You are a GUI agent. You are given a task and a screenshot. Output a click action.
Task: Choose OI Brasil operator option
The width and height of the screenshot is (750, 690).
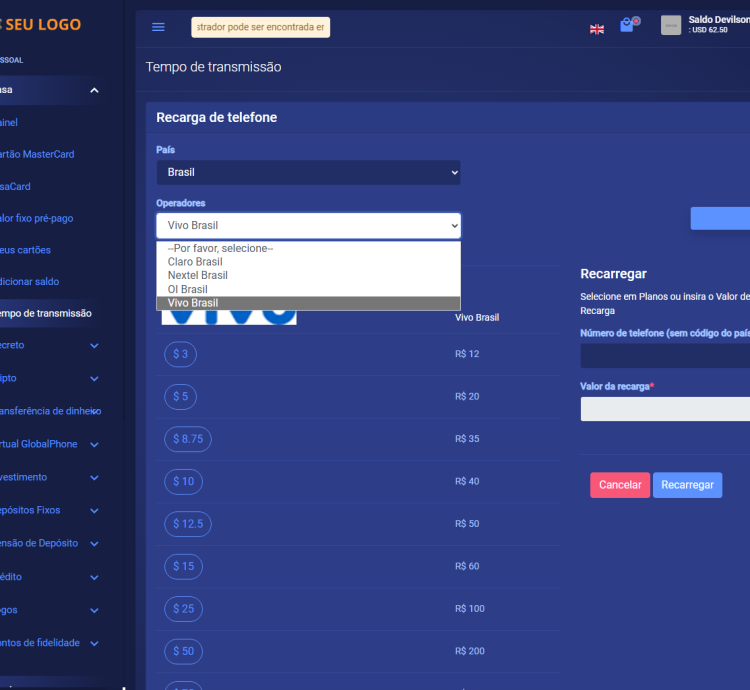[188, 289]
